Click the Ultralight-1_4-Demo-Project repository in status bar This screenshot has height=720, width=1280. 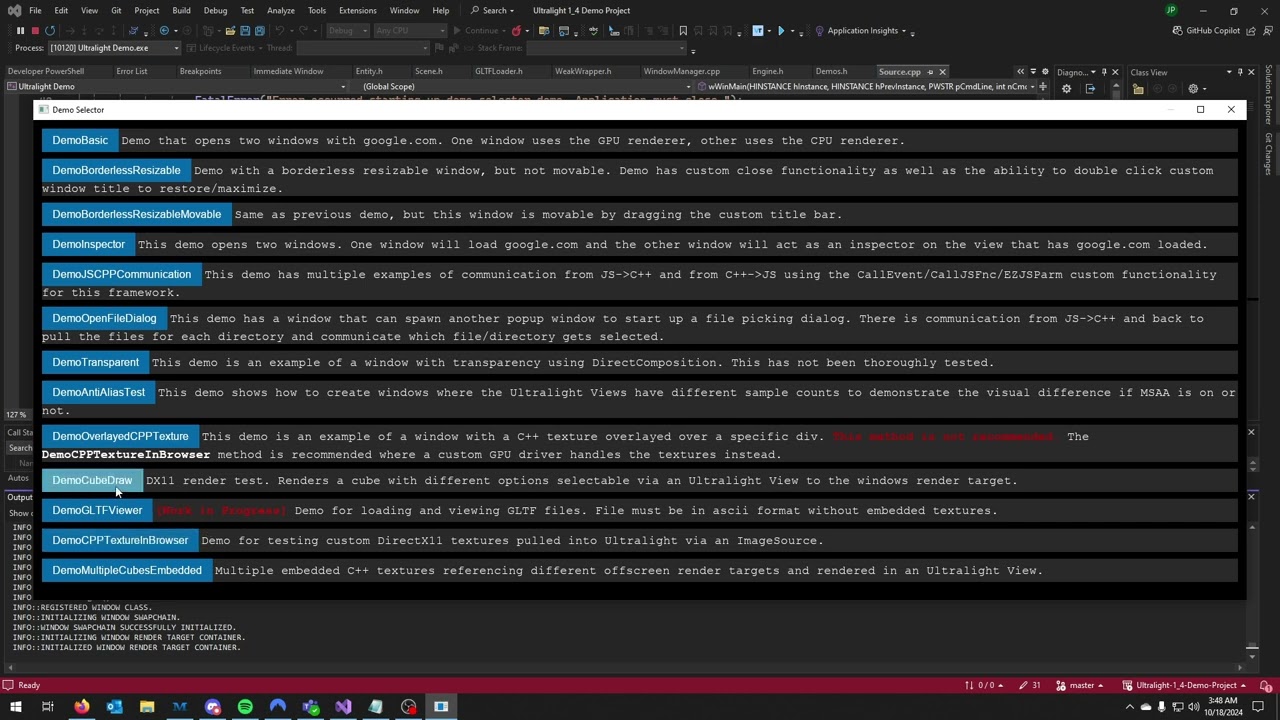[1185, 685]
